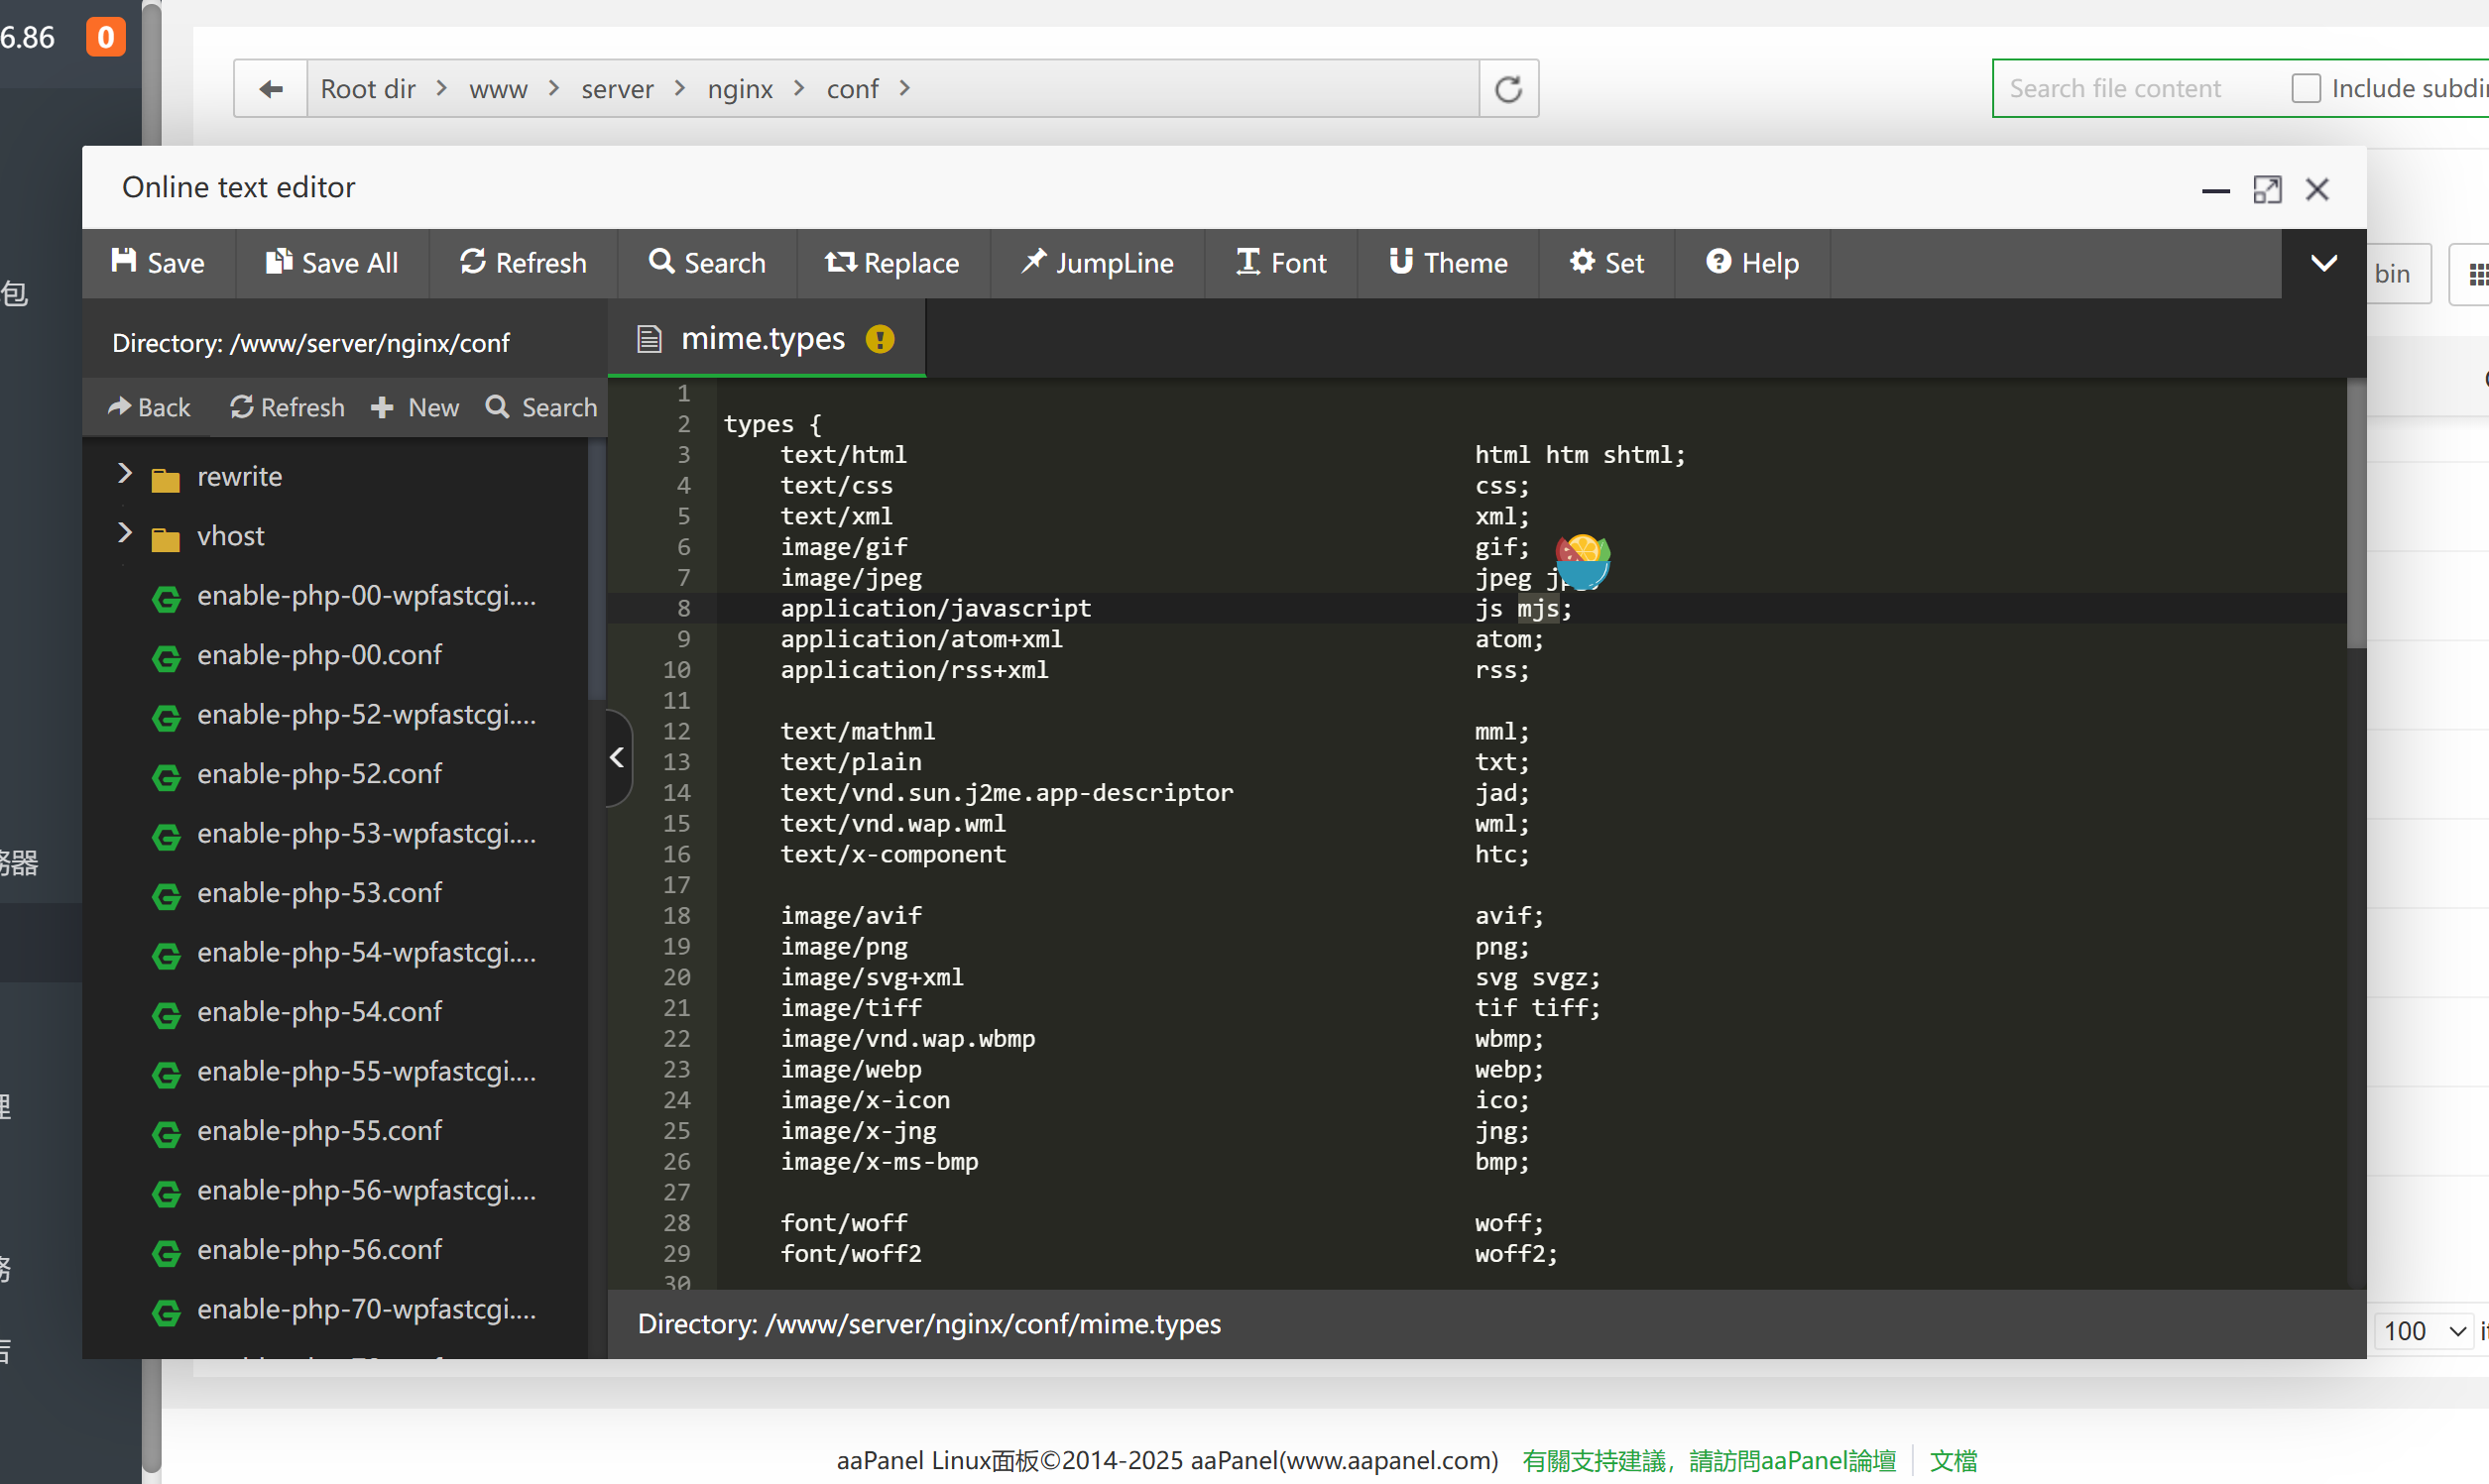2489x1484 pixels.
Task: Click Save All button
Action: (331, 263)
